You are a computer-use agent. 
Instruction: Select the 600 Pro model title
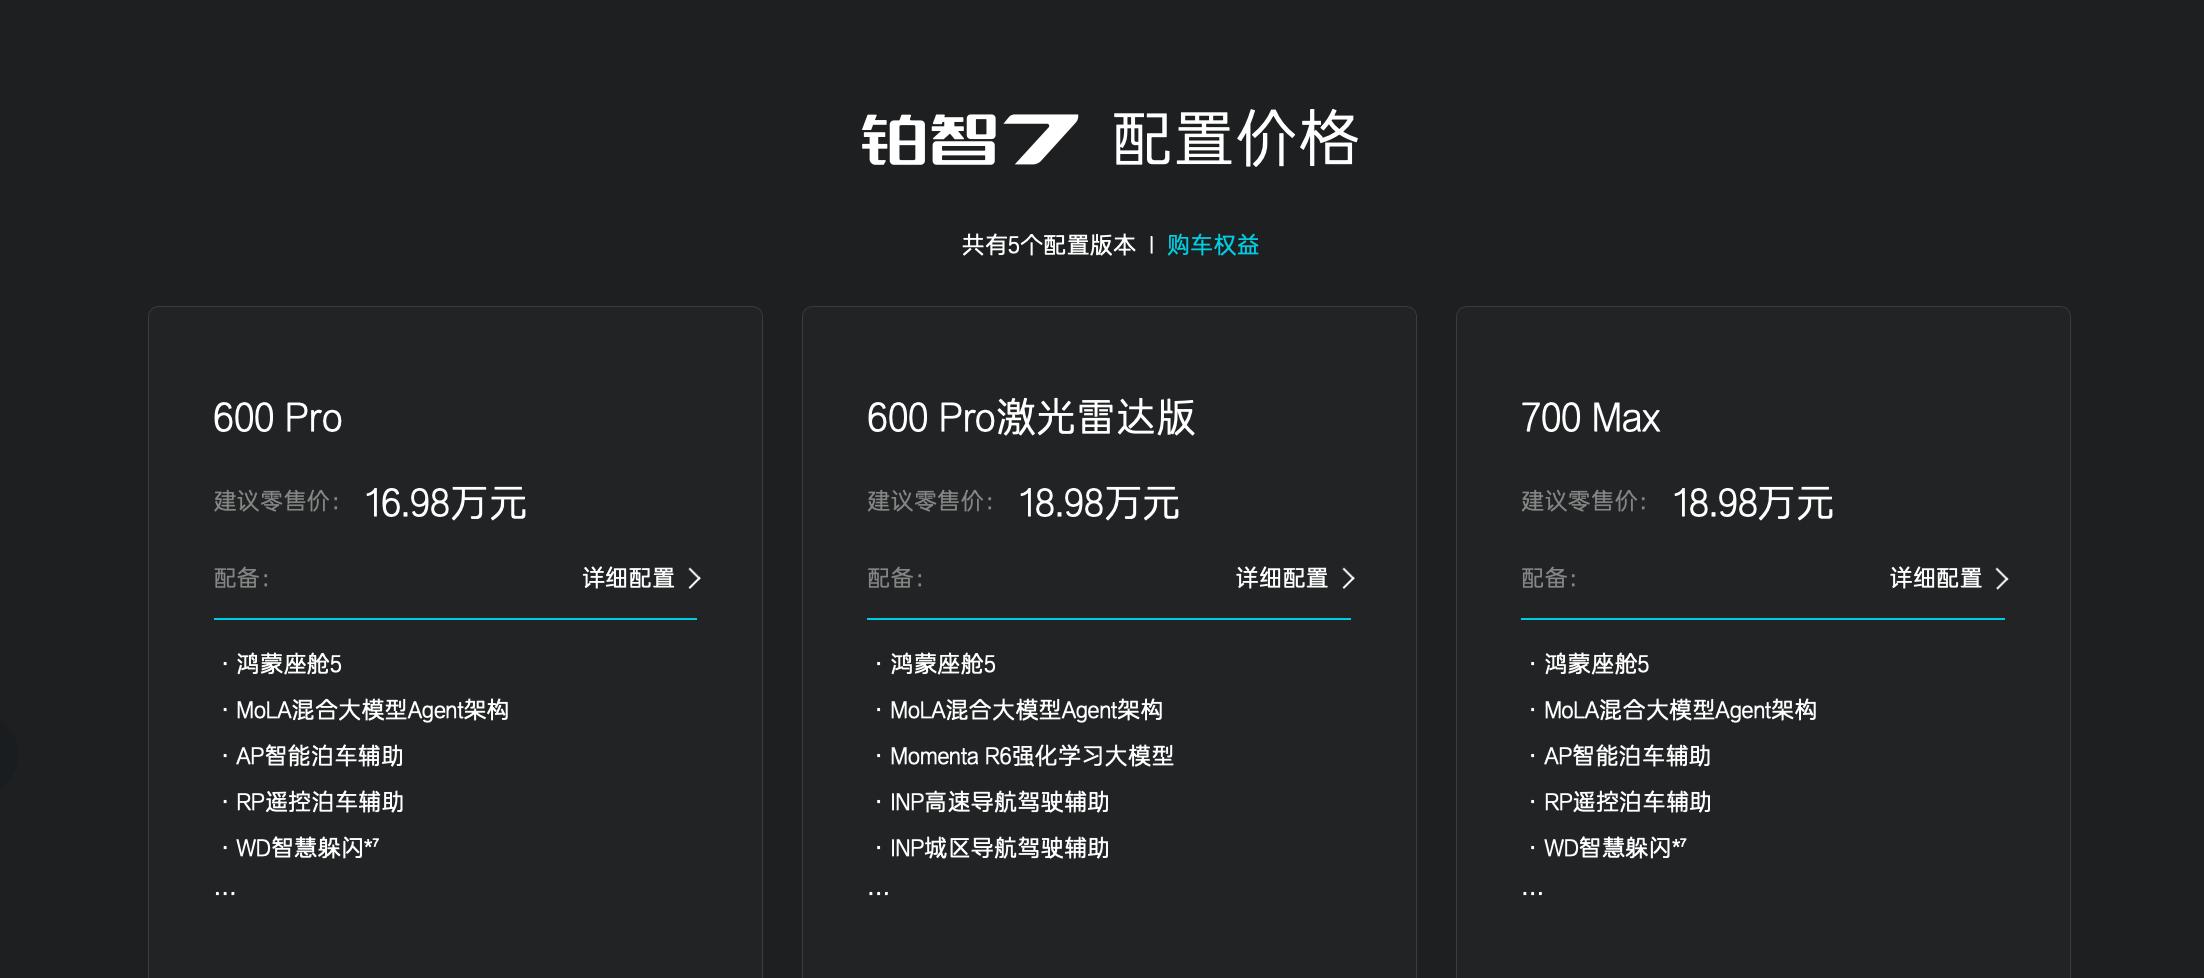pyautogui.click(x=277, y=418)
